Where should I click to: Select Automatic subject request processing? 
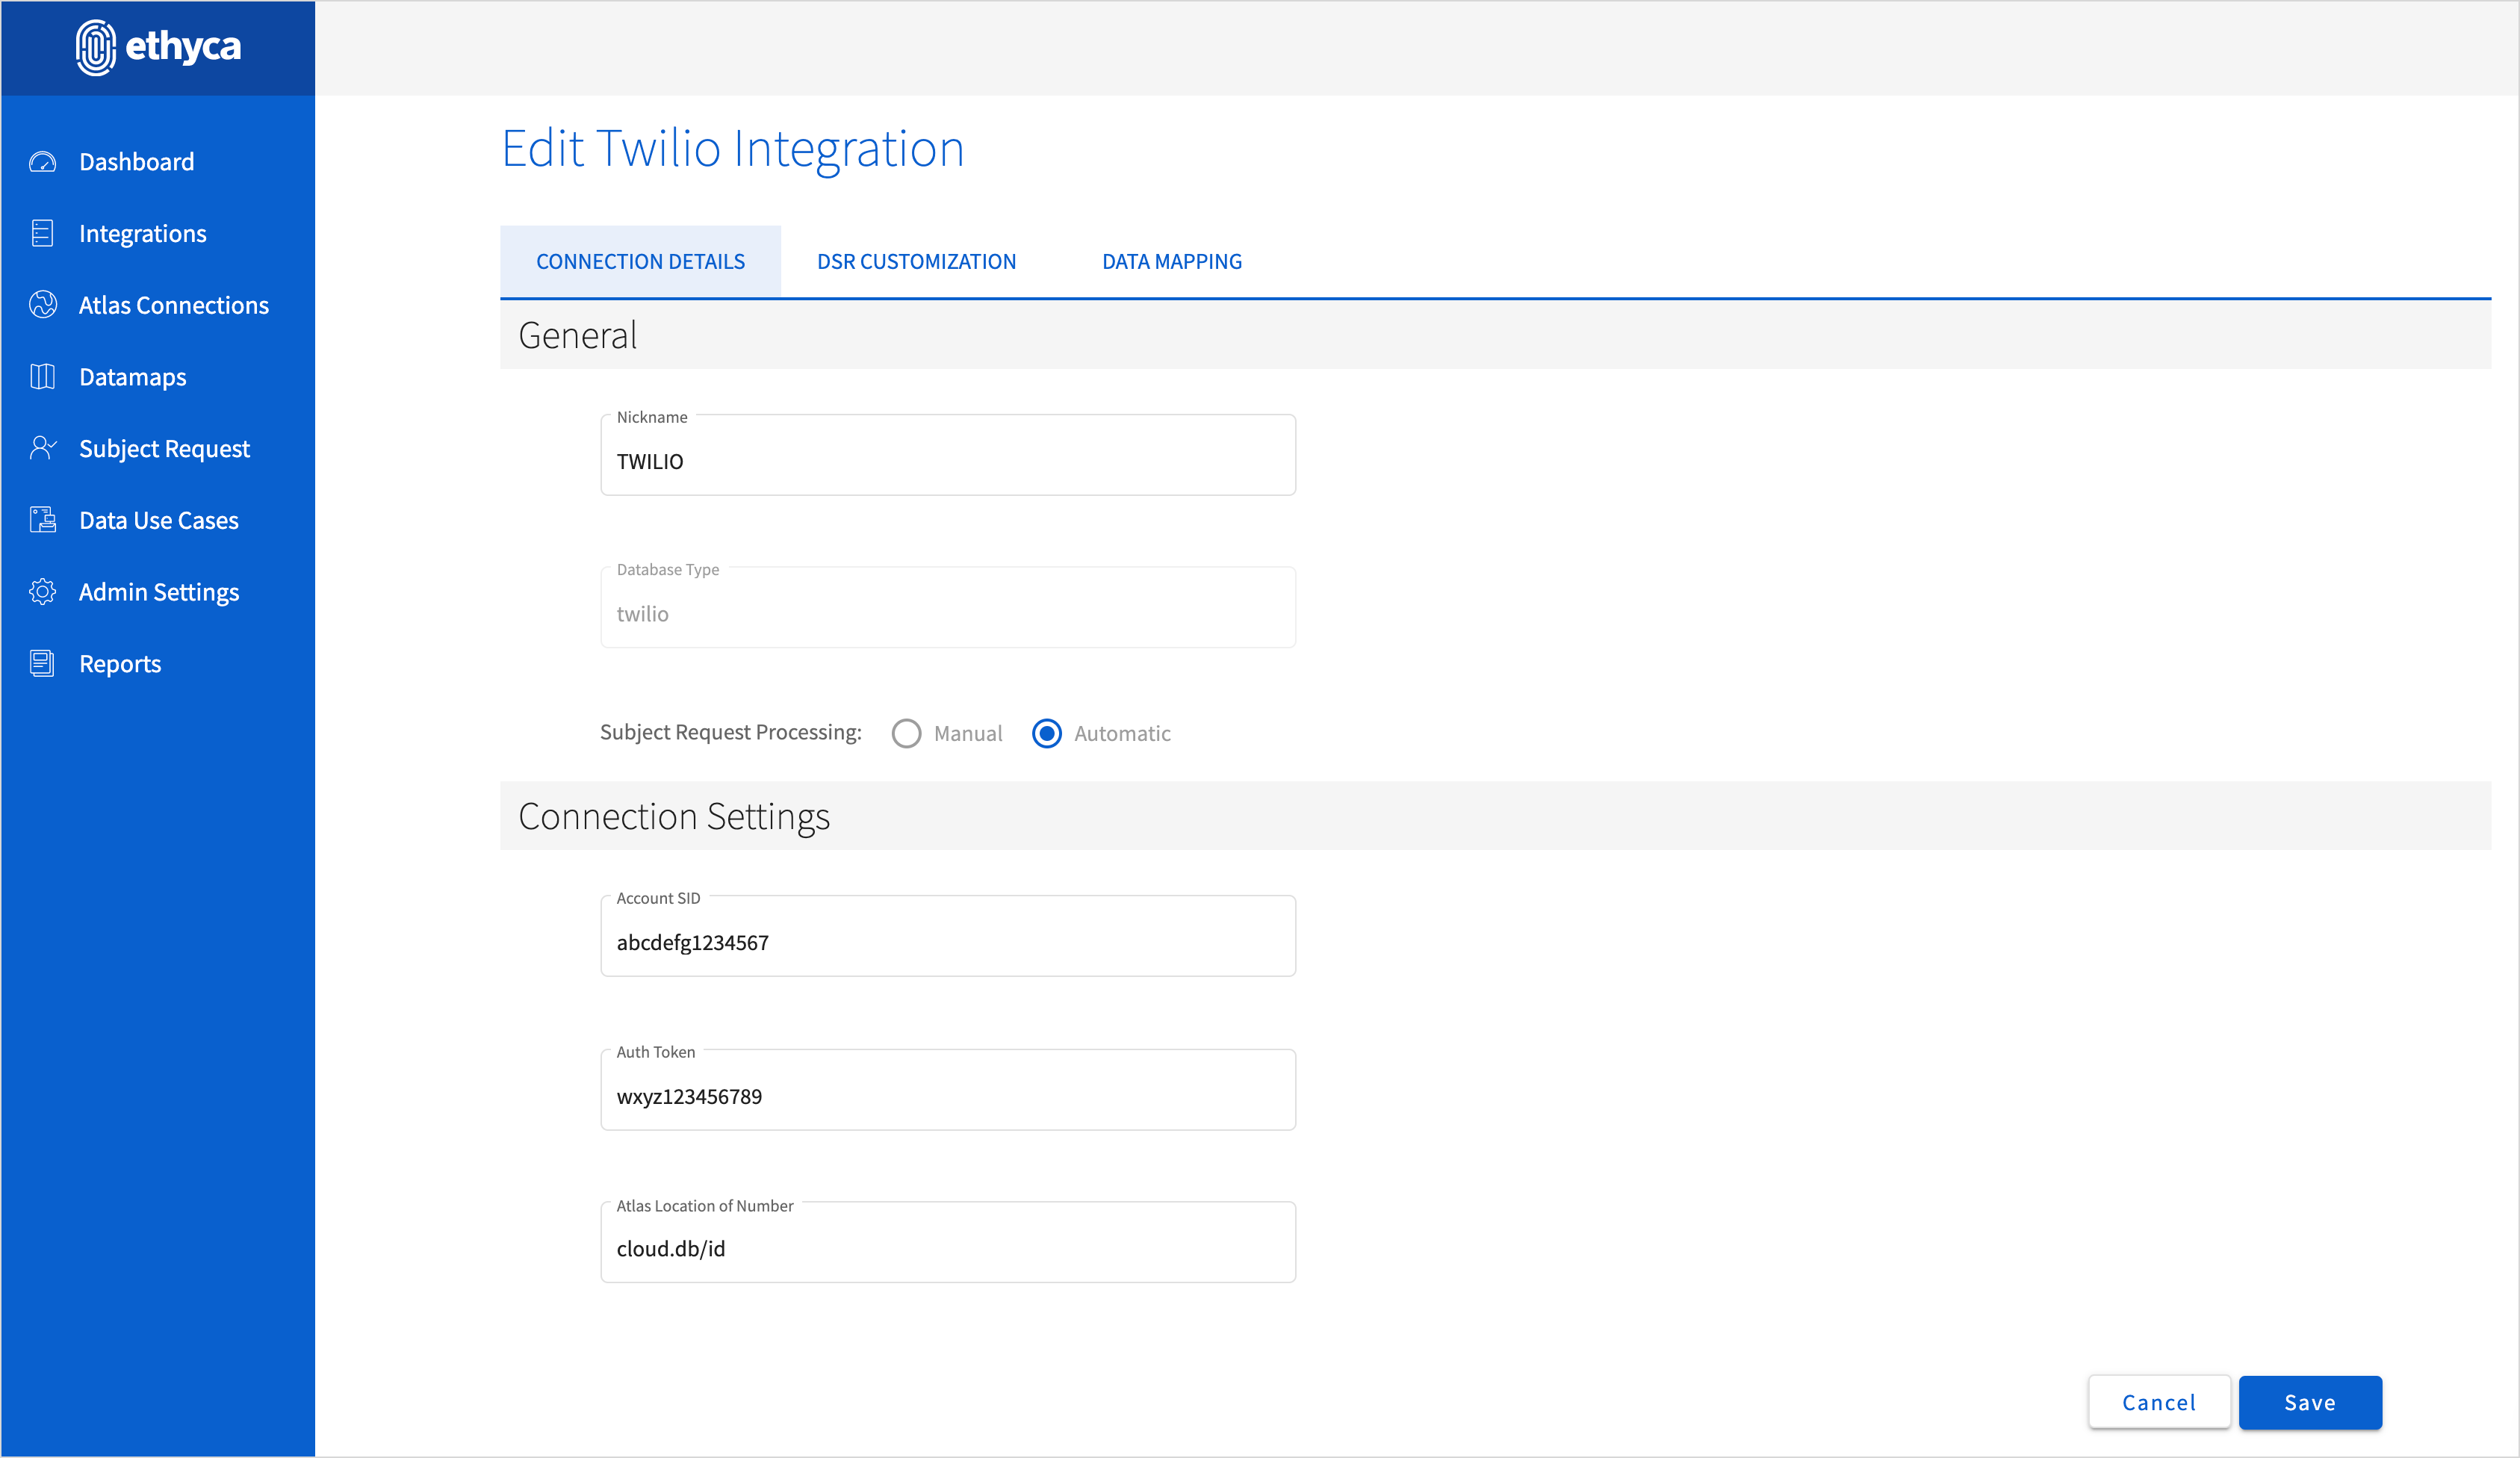1046,734
